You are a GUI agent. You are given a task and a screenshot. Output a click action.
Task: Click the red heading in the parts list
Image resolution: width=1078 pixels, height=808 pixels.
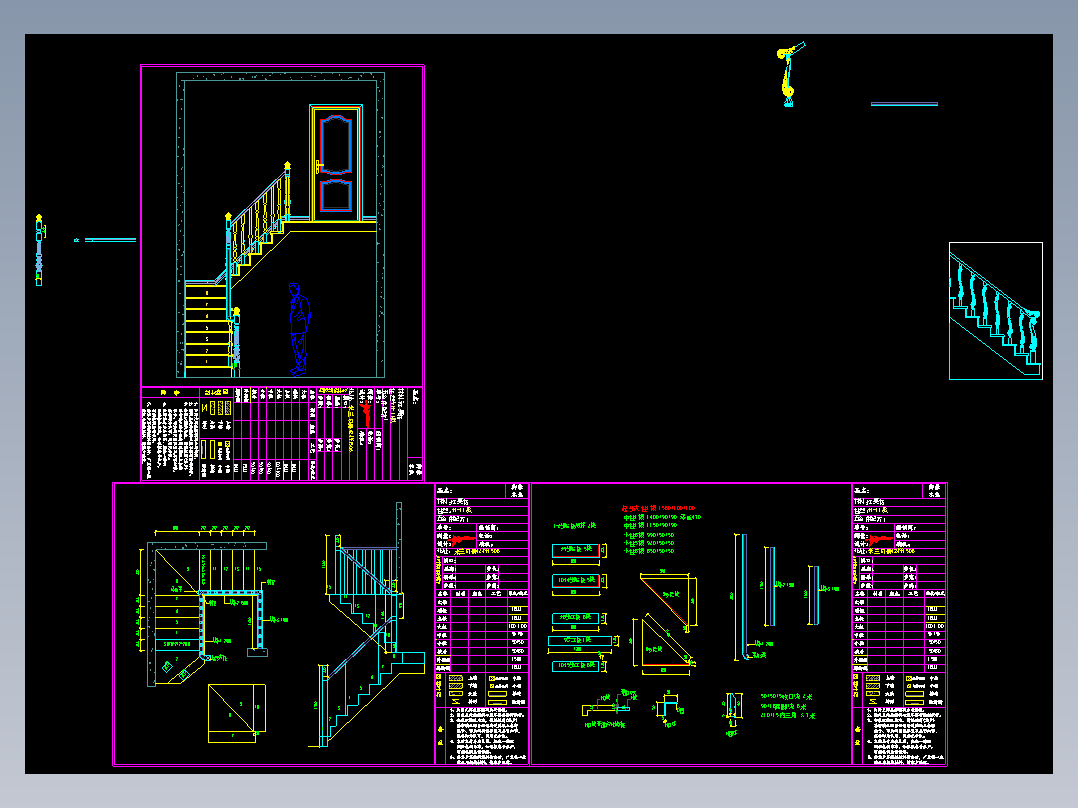coord(658,508)
